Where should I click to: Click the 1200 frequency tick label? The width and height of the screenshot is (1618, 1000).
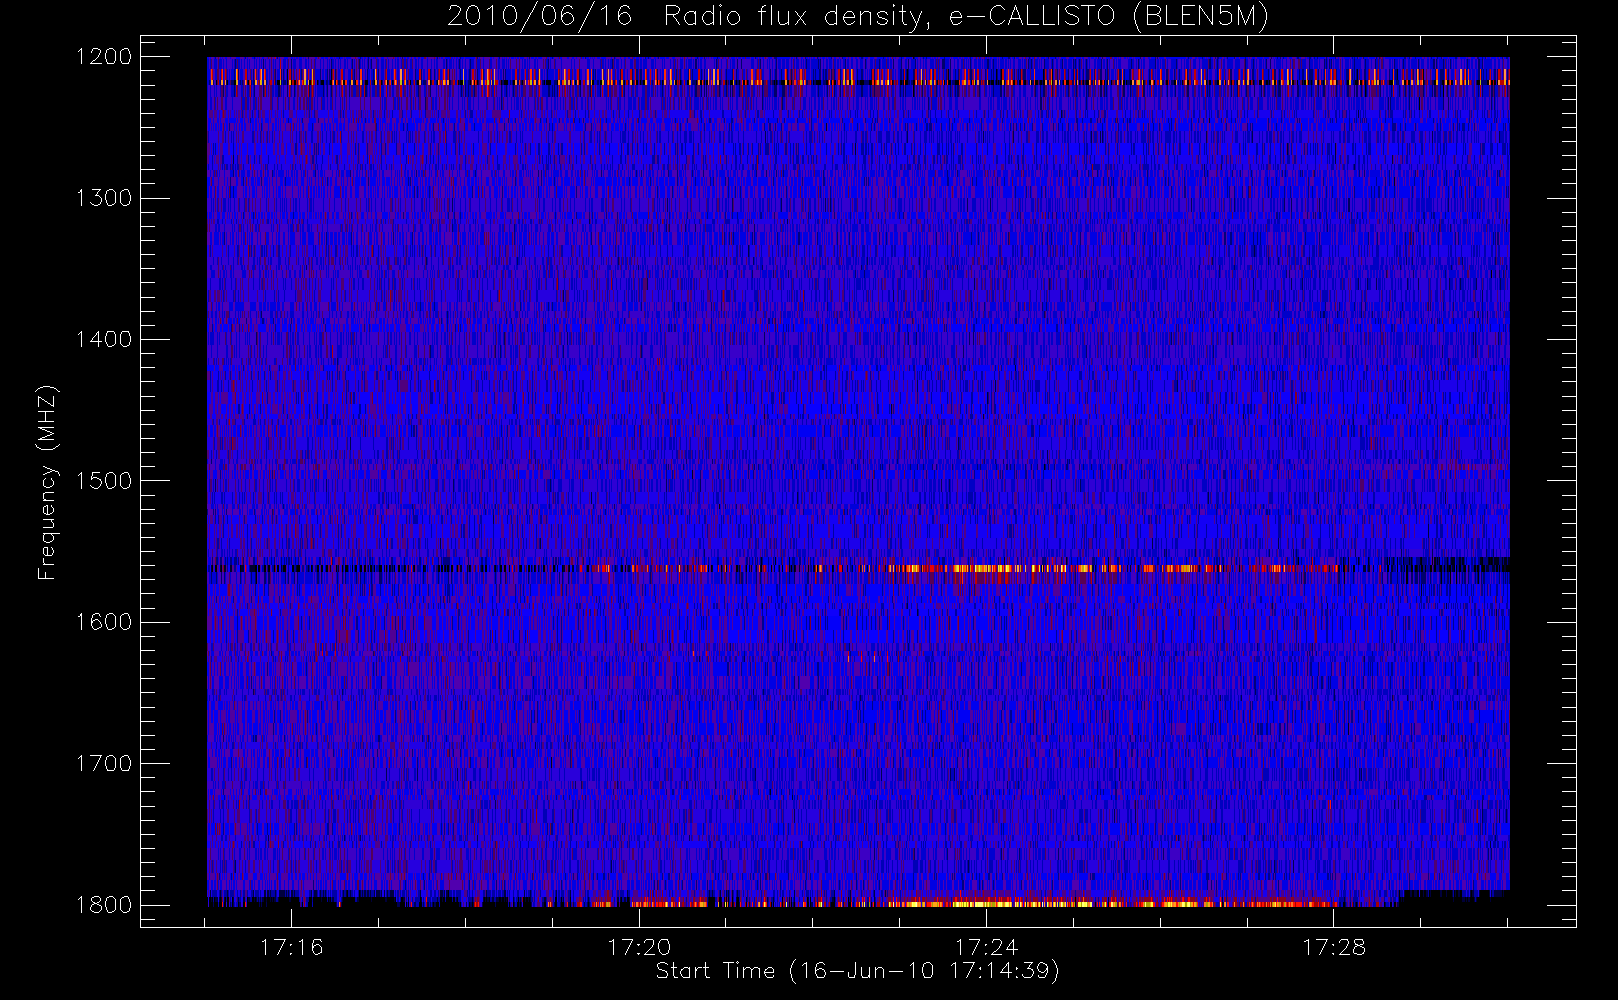tap(104, 57)
